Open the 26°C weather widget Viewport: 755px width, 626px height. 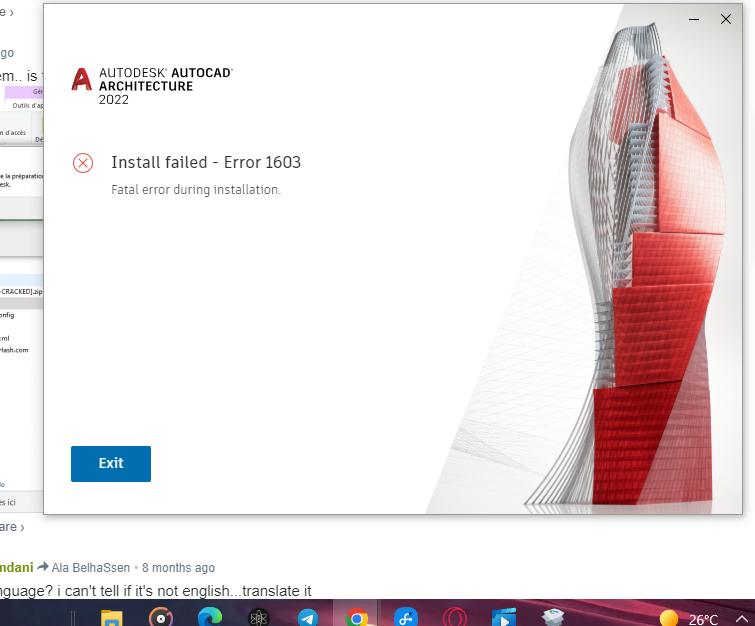[689, 619]
